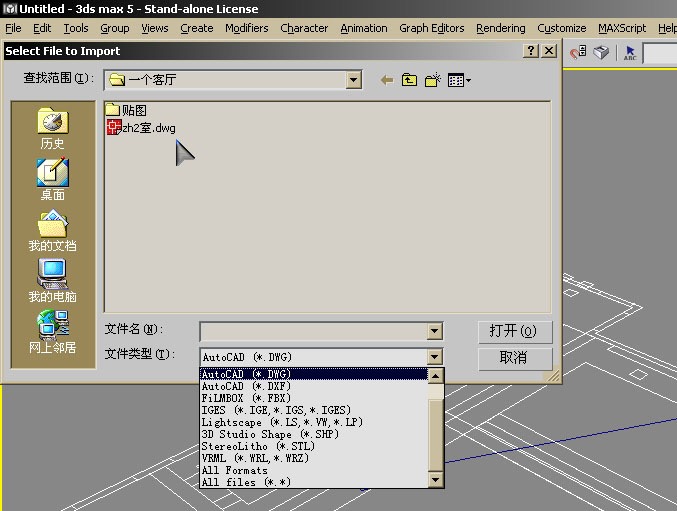
Task: Choose AutoCAD (*.DWG) in list
Action: tap(314, 374)
